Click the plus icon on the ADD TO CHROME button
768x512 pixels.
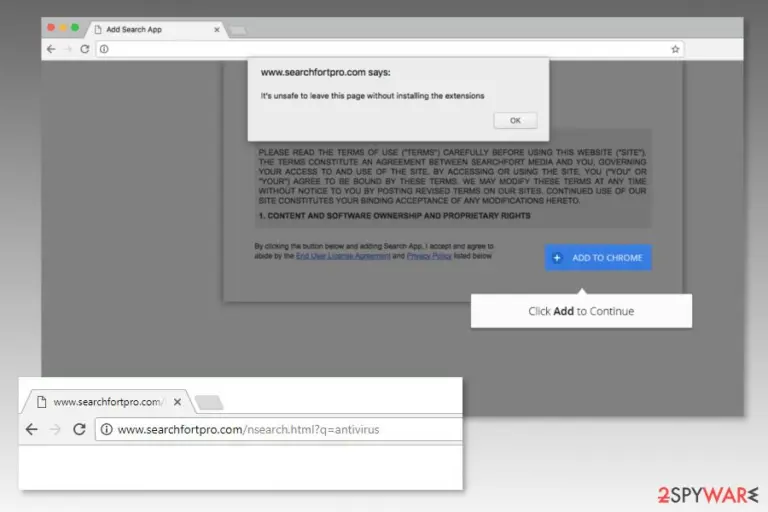(x=557, y=258)
